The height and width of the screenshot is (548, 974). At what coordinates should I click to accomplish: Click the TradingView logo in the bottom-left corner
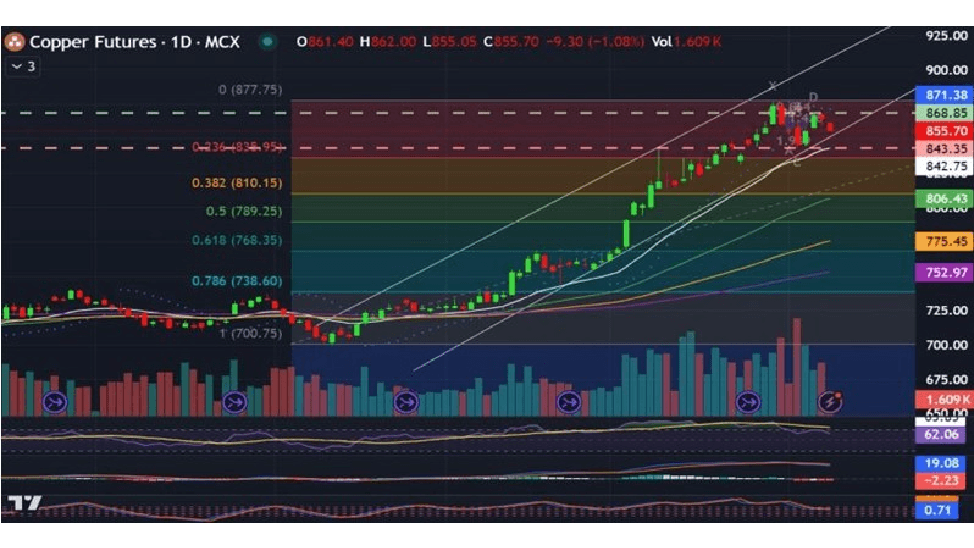click(25, 503)
